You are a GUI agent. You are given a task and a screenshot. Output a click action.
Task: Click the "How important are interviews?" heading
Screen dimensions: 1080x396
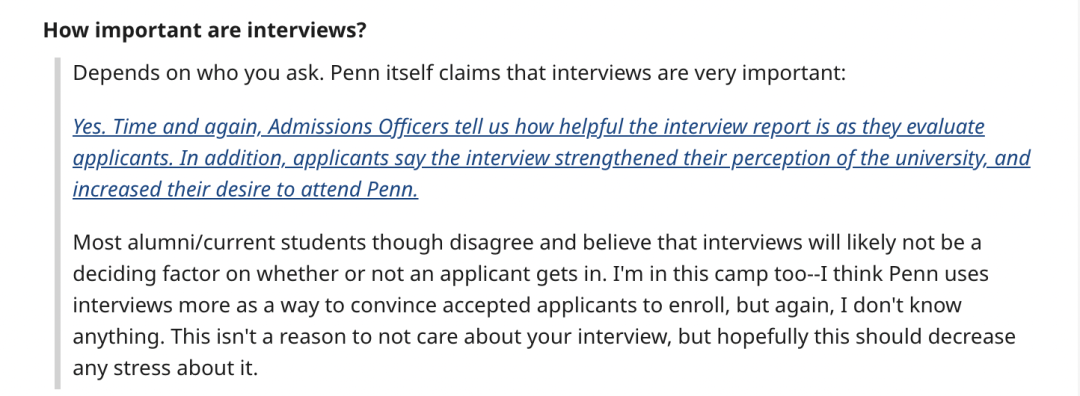click(205, 32)
